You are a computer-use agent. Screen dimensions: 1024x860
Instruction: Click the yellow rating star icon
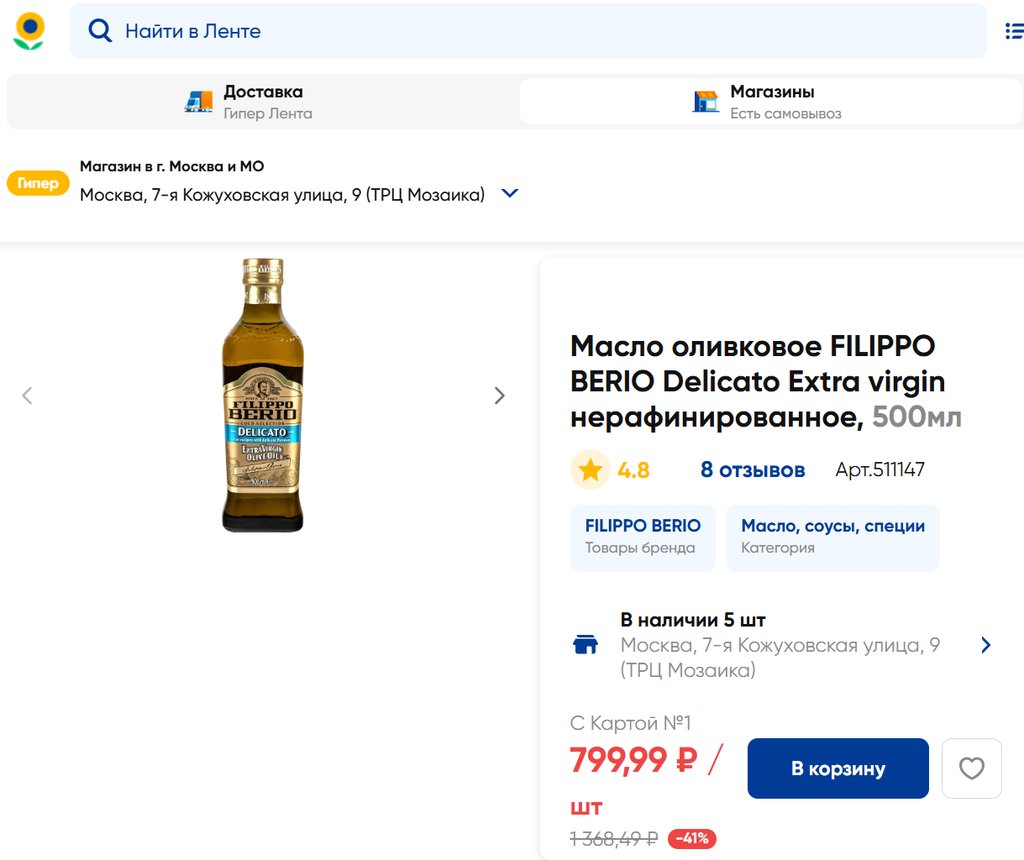tap(590, 470)
